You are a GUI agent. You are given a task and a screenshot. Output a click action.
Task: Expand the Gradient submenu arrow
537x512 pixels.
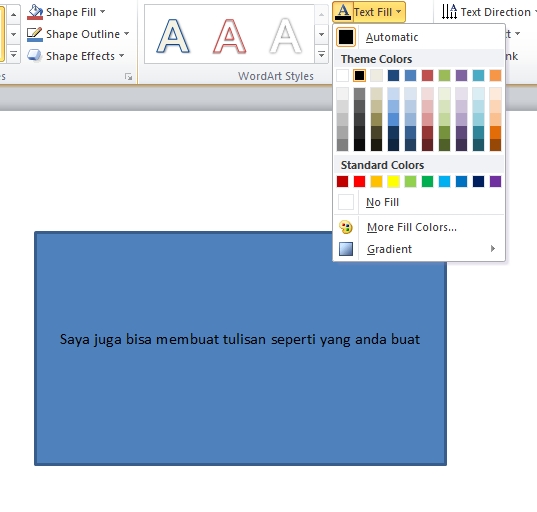[493, 249]
